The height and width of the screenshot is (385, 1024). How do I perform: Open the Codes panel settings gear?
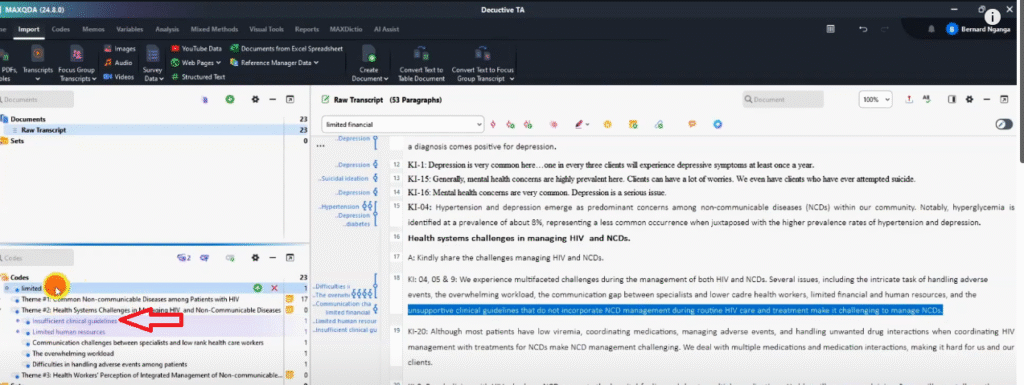click(255, 258)
